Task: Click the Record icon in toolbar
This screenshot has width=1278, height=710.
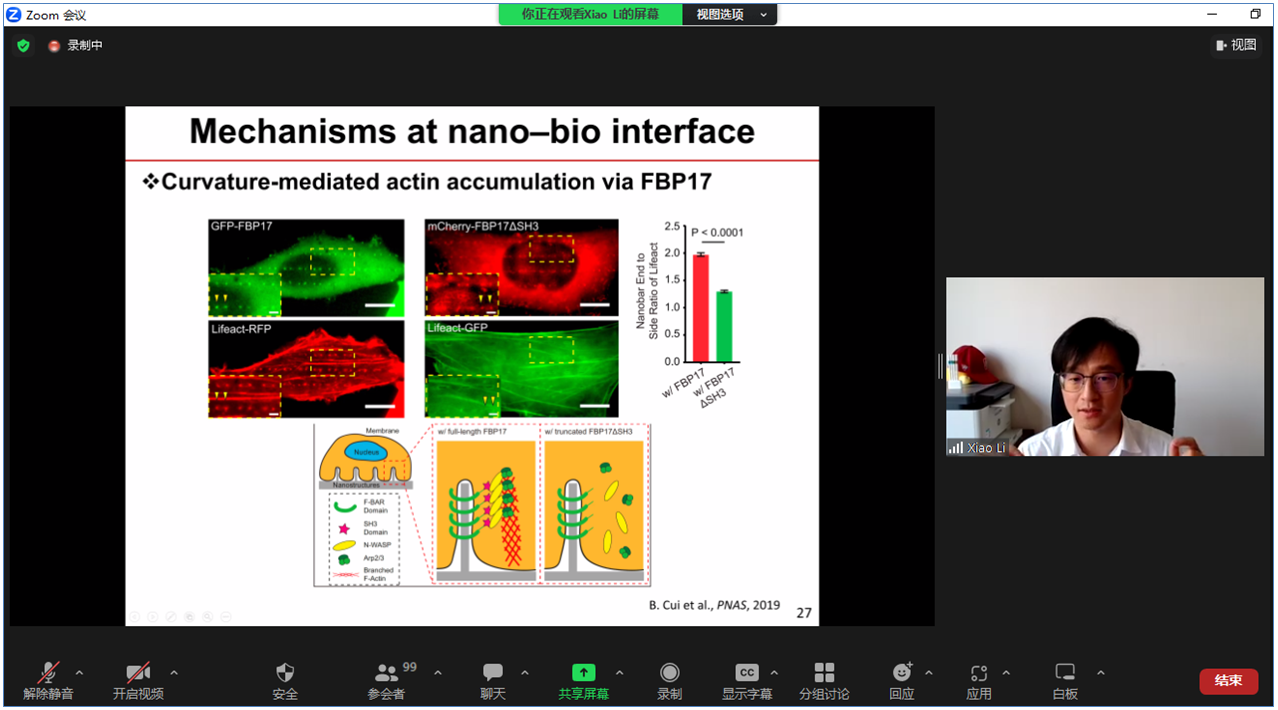Action: click(669, 673)
